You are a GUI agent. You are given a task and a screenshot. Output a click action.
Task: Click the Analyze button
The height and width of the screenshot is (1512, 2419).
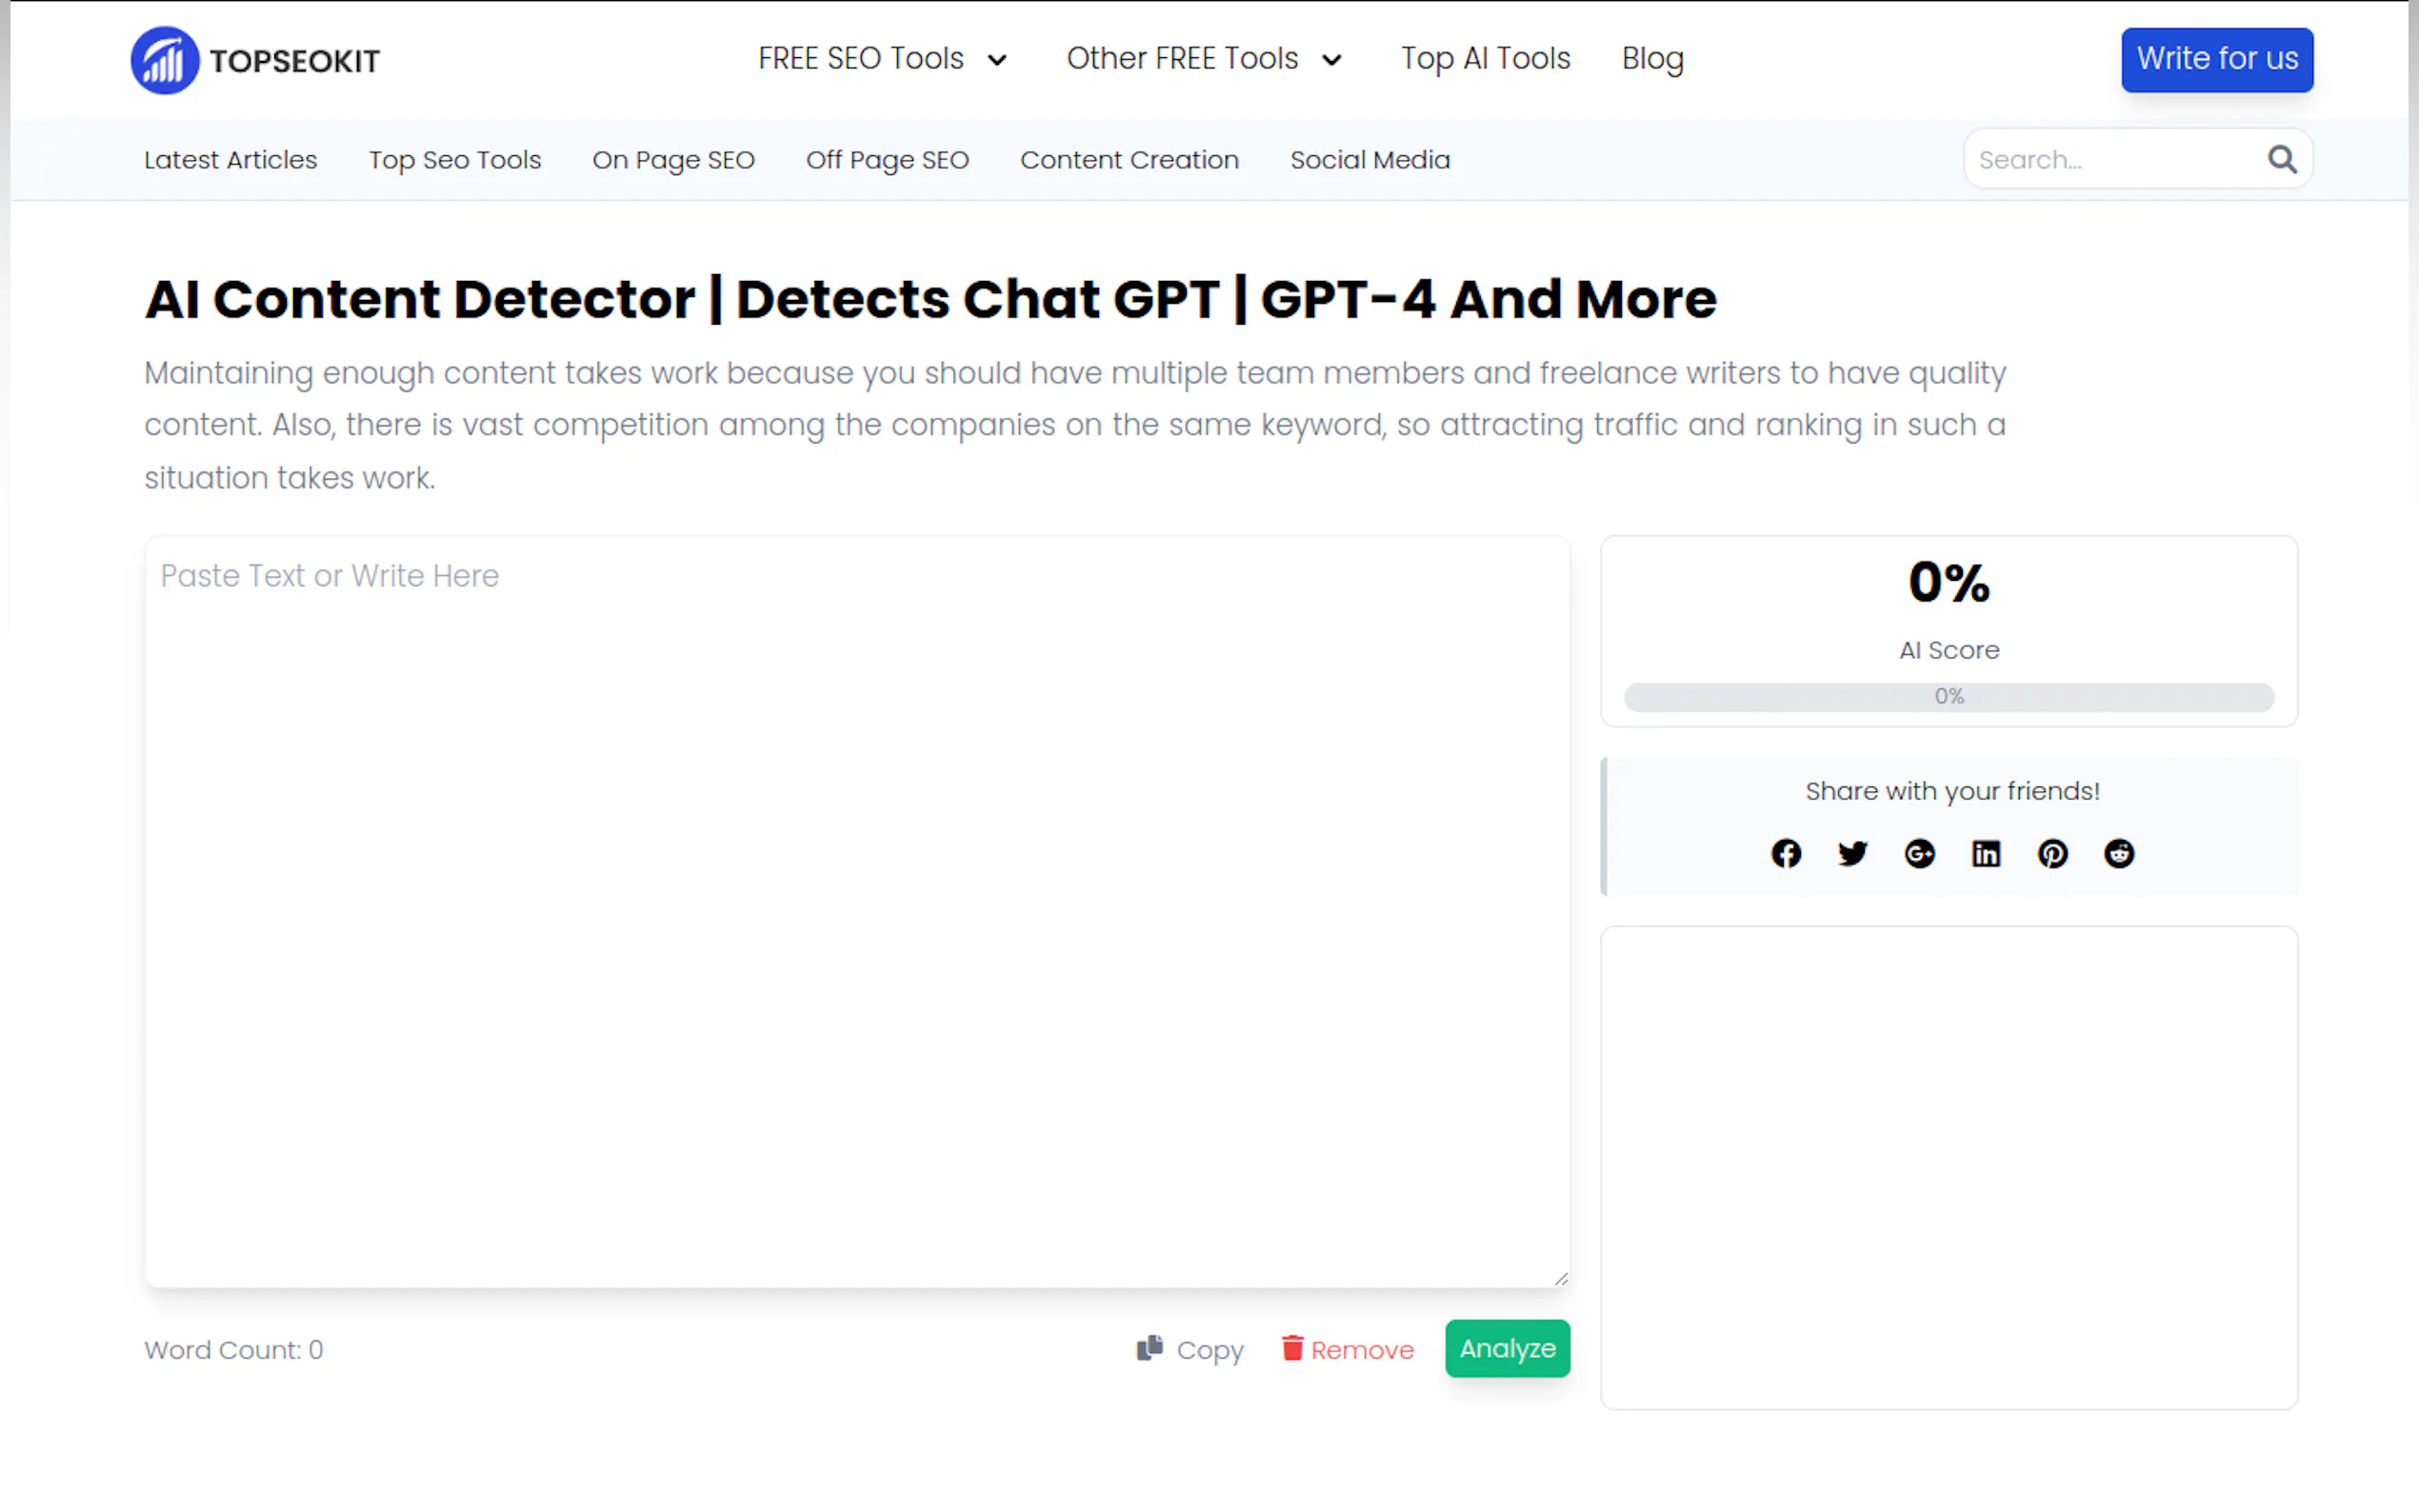(1506, 1348)
